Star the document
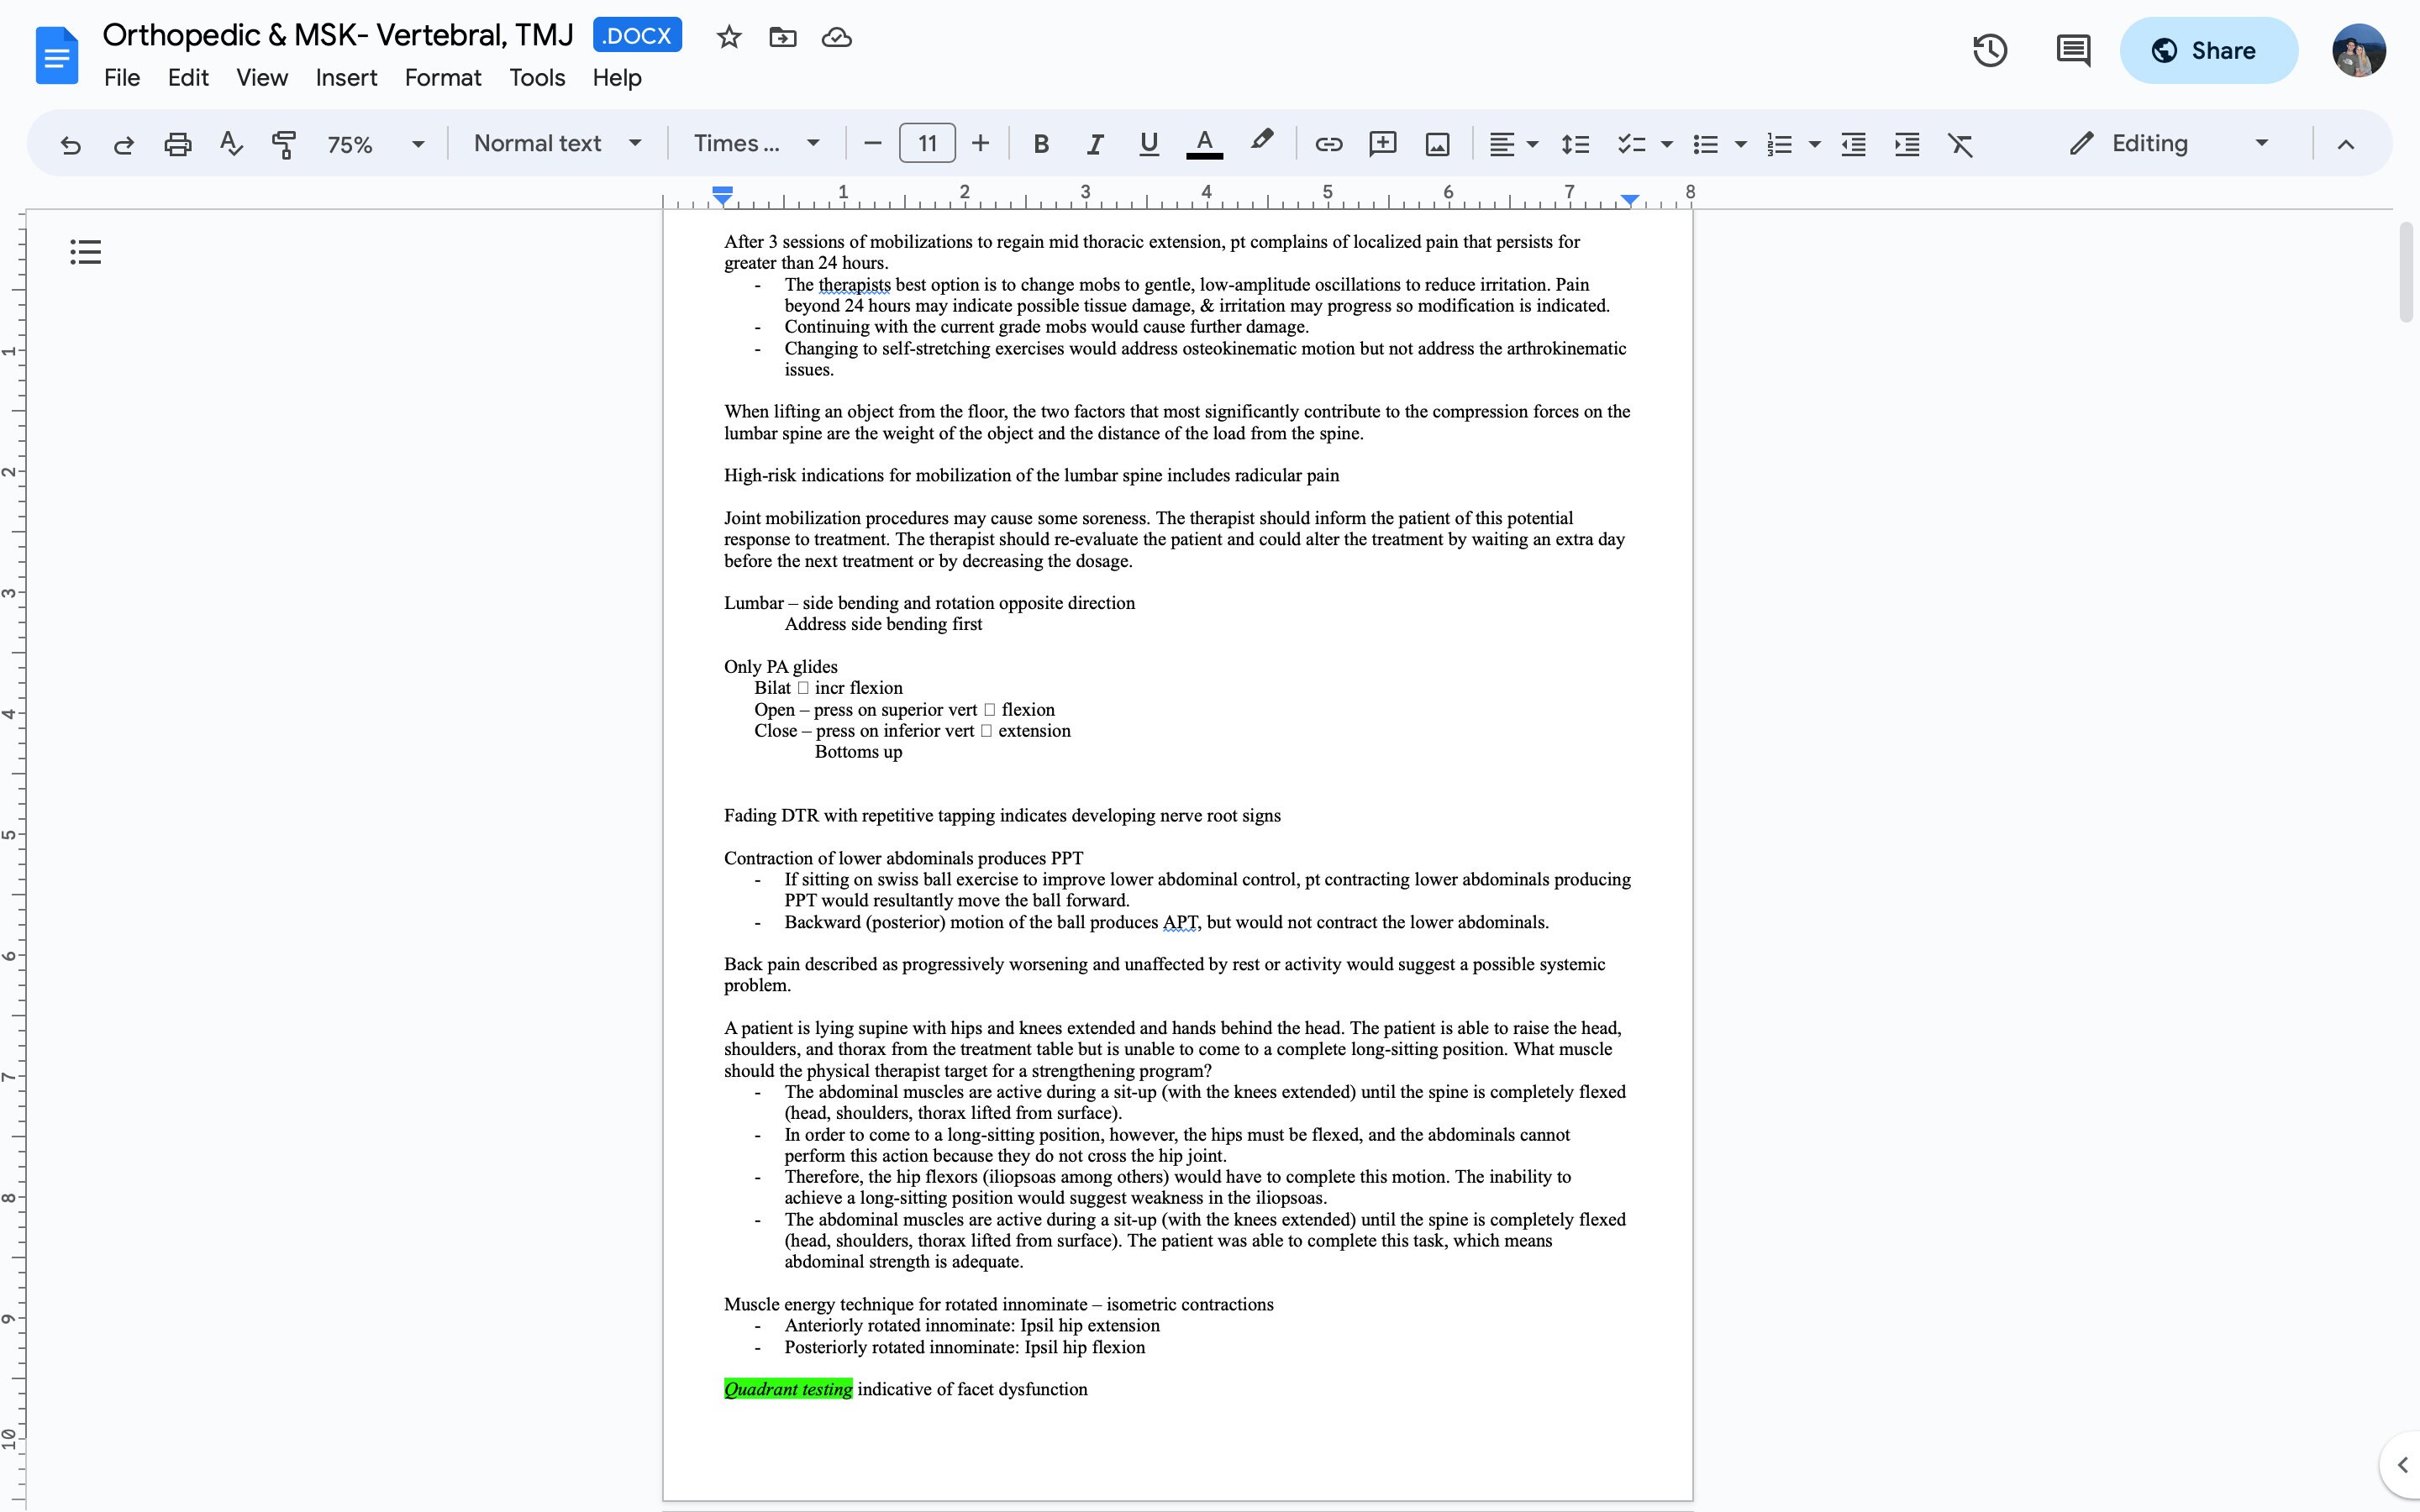Viewport: 2420px width, 1512px height. pos(728,36)
